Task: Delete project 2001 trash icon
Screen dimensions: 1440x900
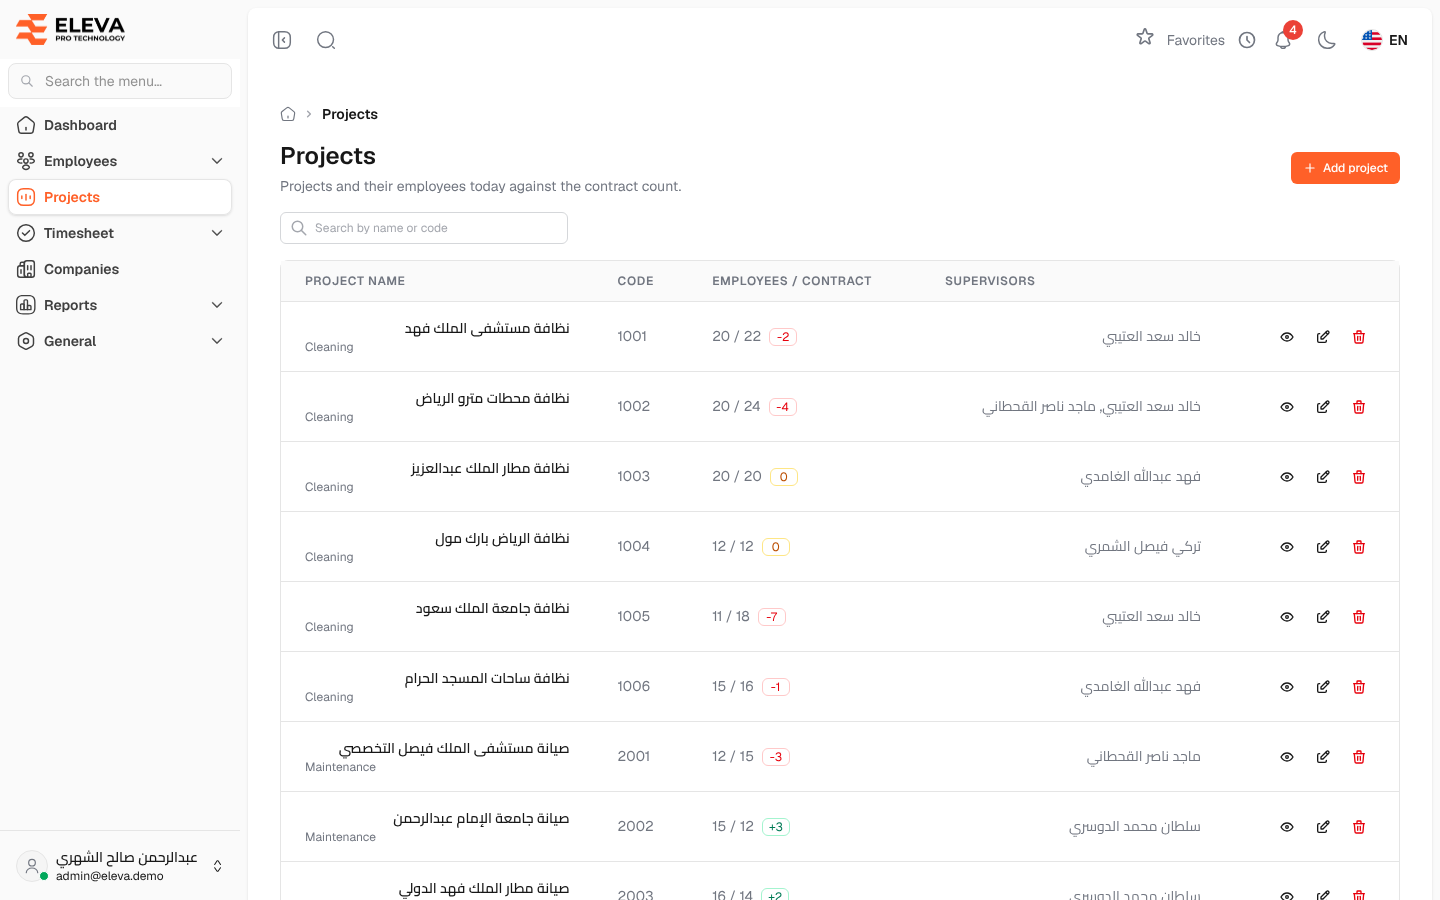Action: [1359, 757]
